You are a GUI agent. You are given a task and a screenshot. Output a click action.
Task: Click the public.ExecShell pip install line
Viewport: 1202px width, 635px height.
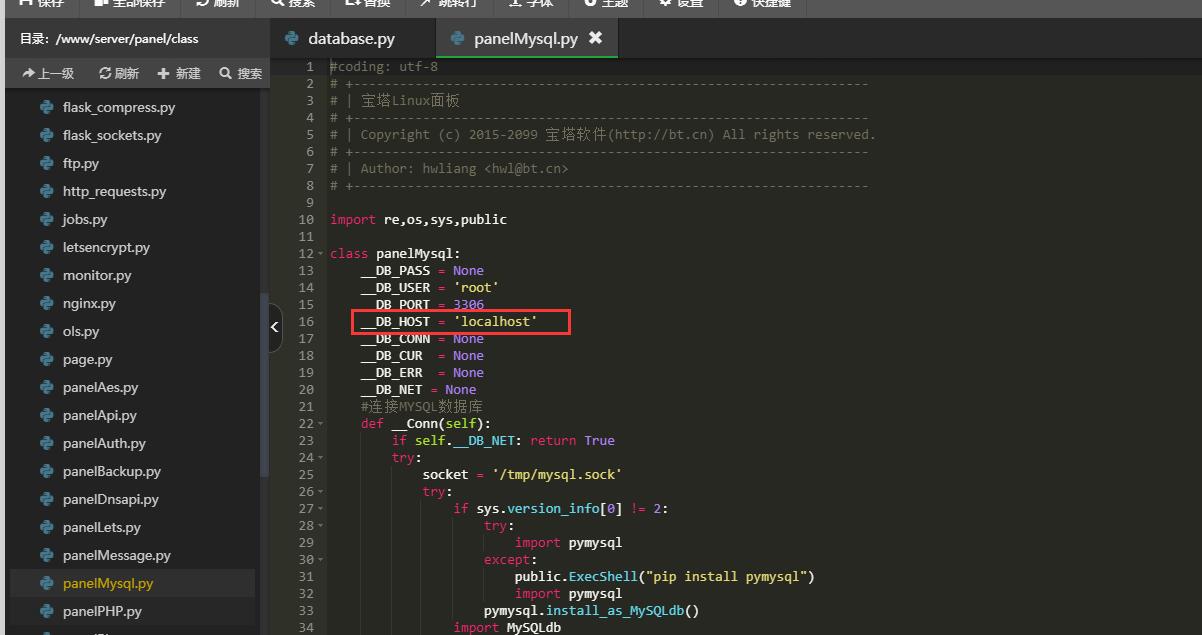coord(665,577)
